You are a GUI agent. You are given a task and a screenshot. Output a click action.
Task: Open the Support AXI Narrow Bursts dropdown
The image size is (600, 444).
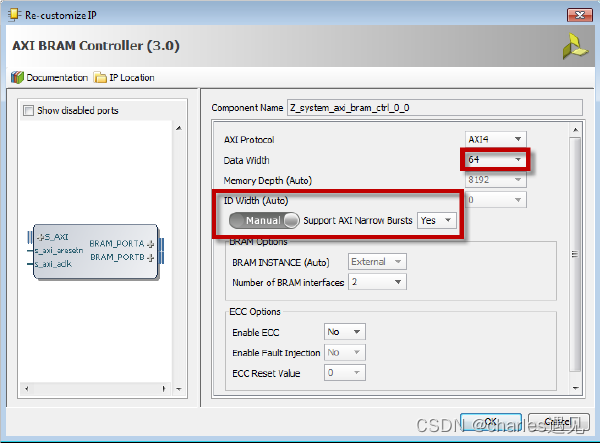437,220
